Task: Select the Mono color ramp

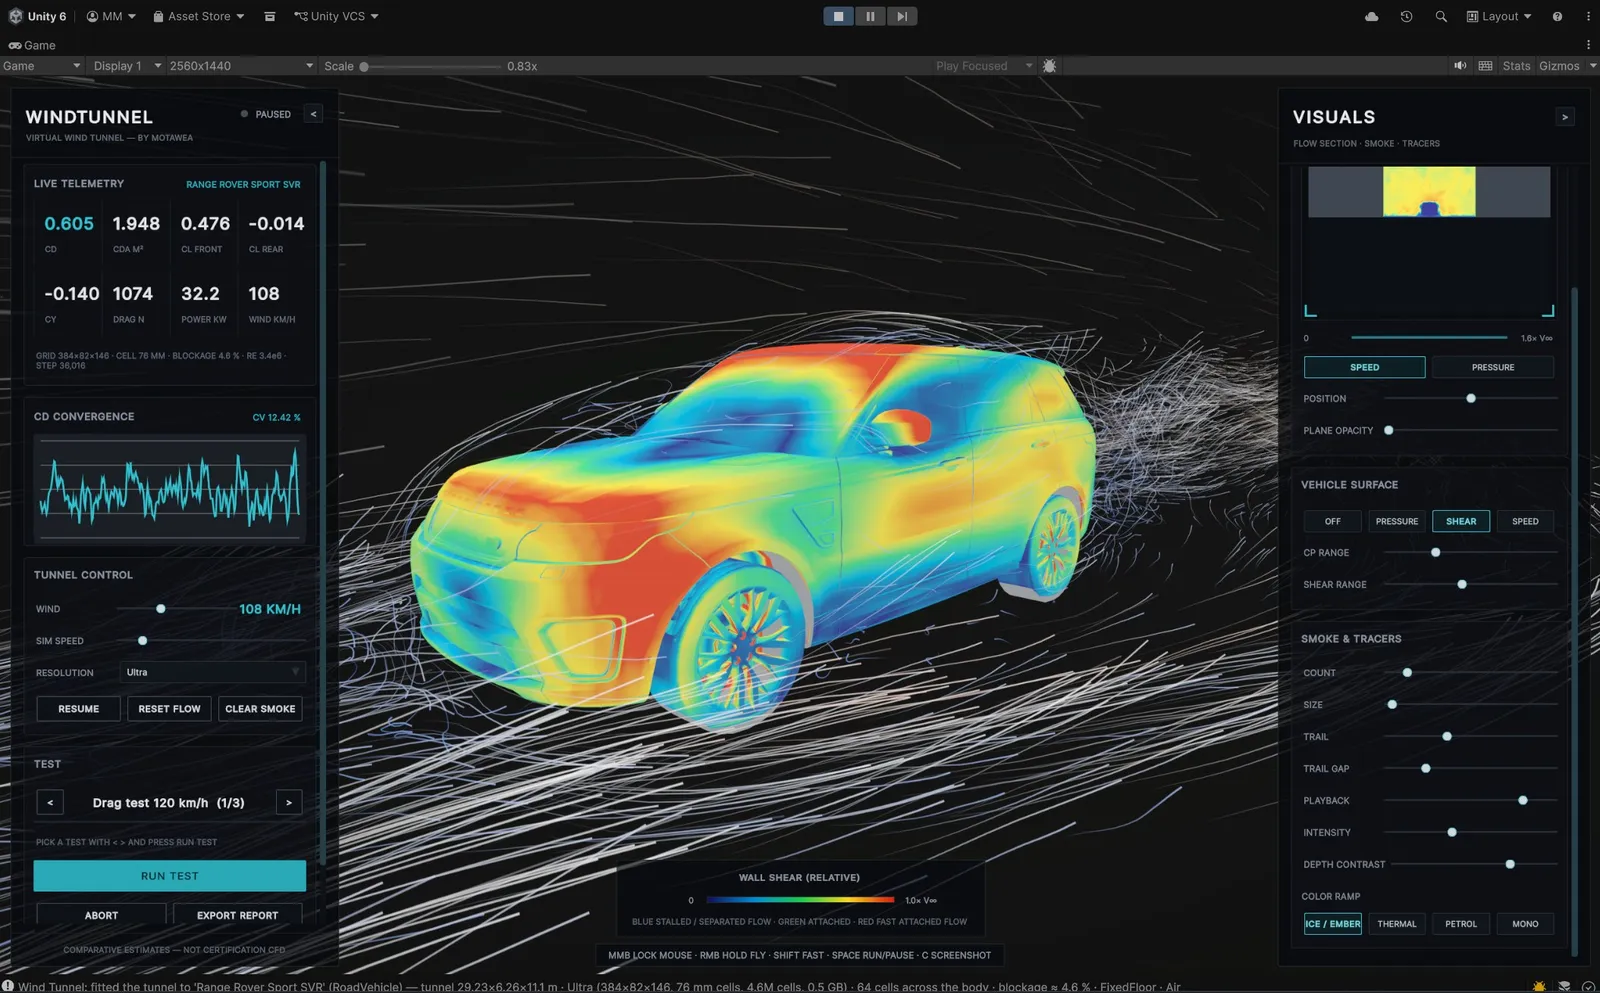Action: [1525, 924]
